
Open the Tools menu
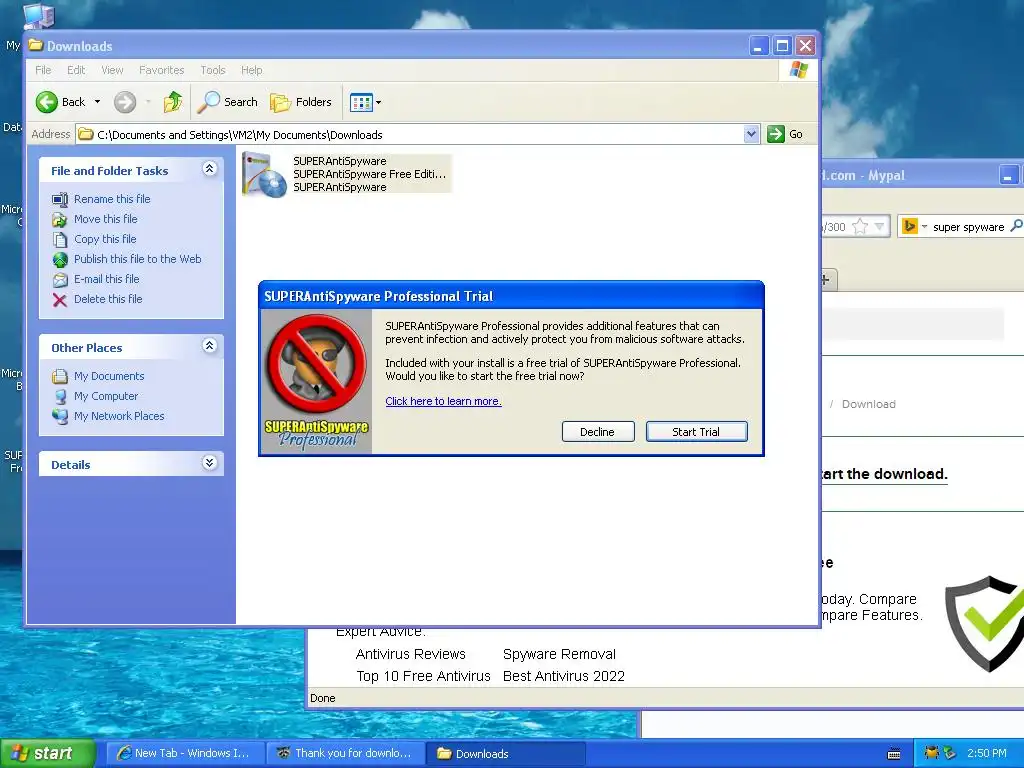213,70
